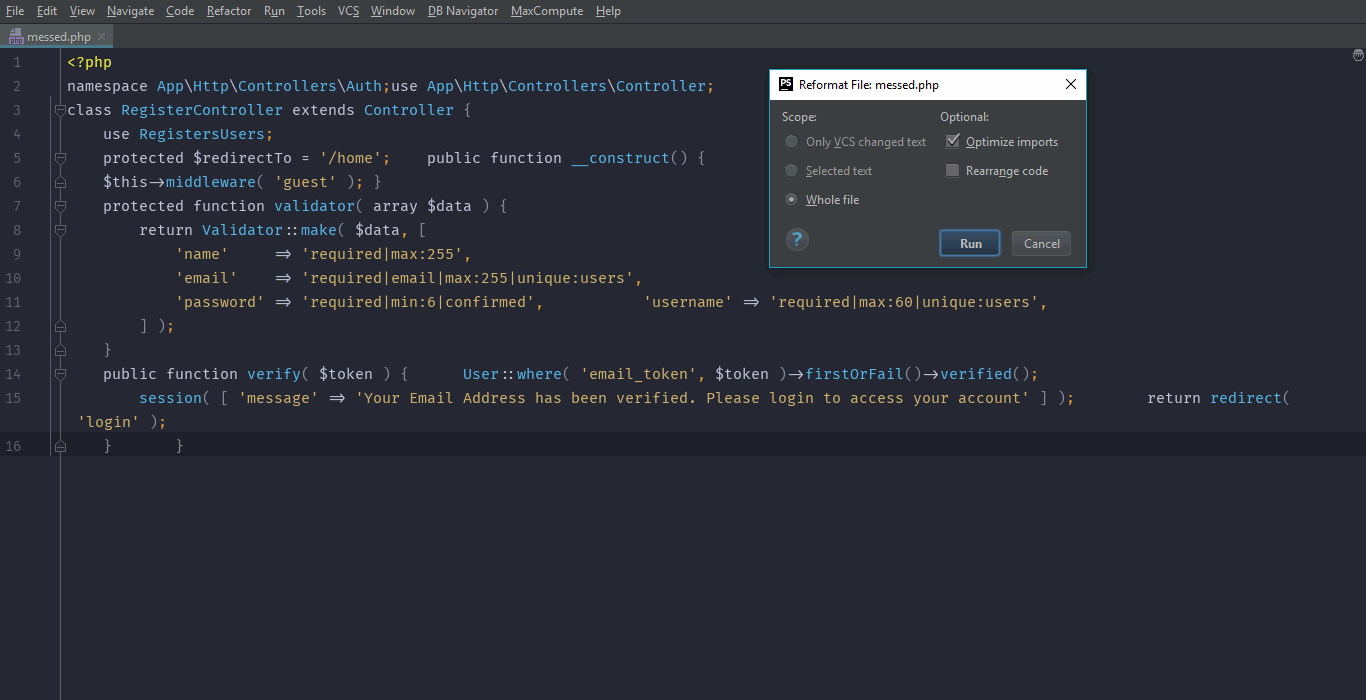1366x700 pixels.
Task: Switch to the messed.php tab
Action: (x=58, y=37)
